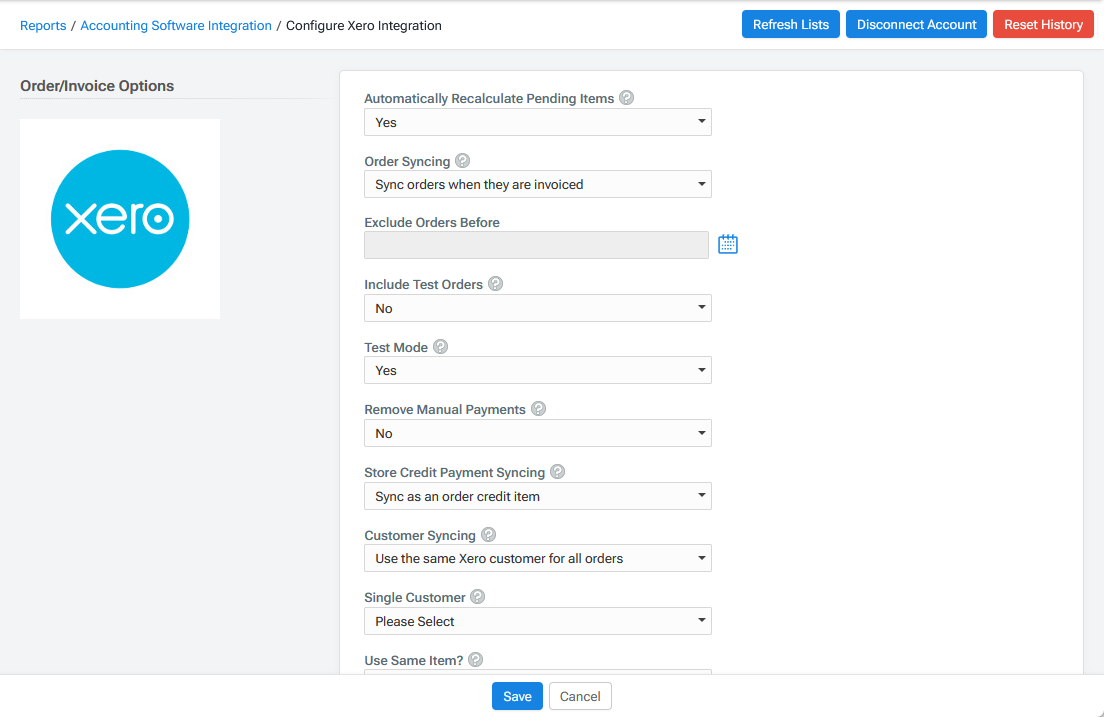
Task: Open the Customer Syncing dropdown
Action: (538, 559)
